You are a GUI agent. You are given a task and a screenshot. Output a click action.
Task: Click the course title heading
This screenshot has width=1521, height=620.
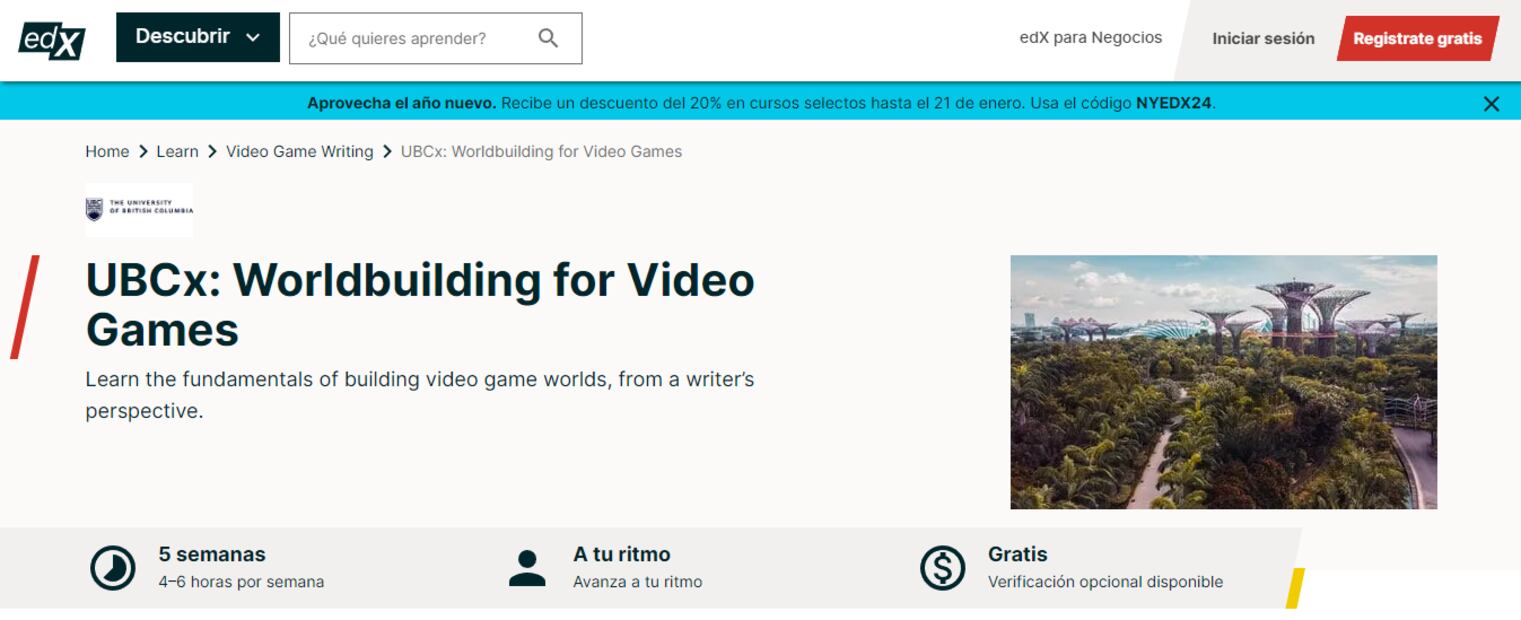420,304
